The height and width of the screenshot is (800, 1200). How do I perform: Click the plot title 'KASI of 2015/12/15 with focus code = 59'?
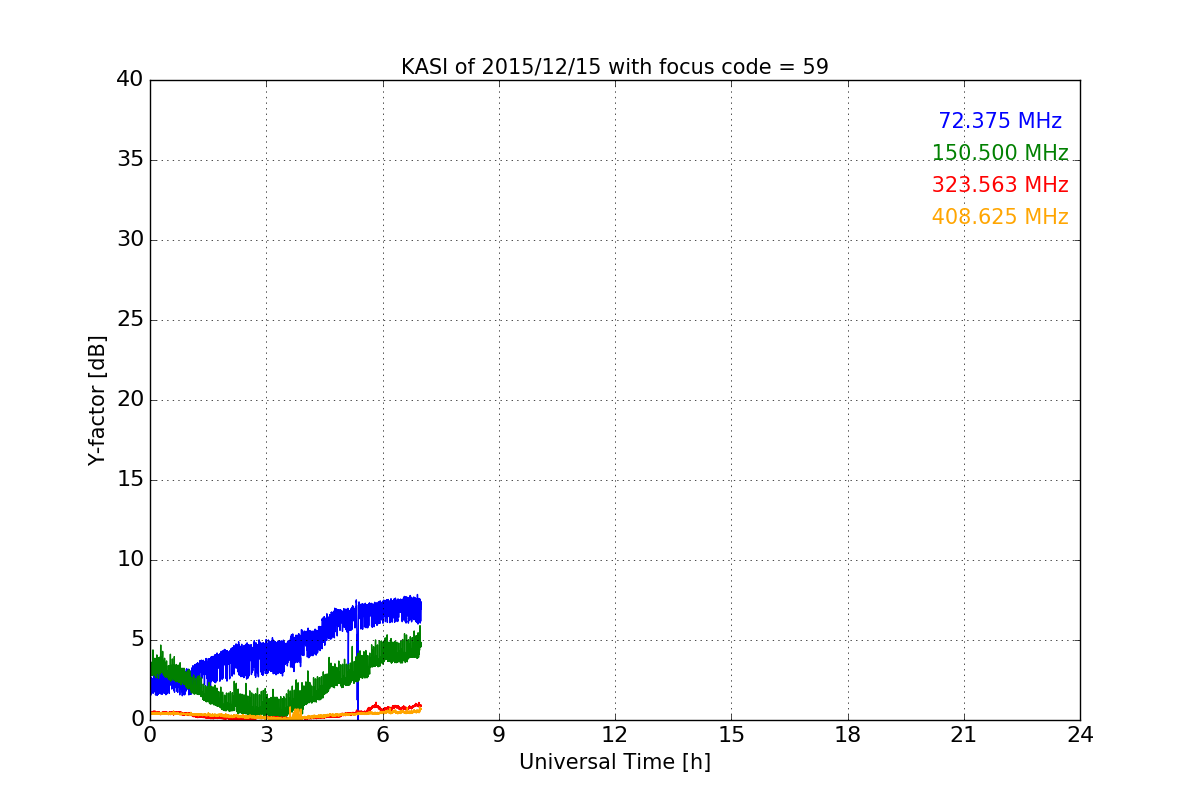coord(614,67)
